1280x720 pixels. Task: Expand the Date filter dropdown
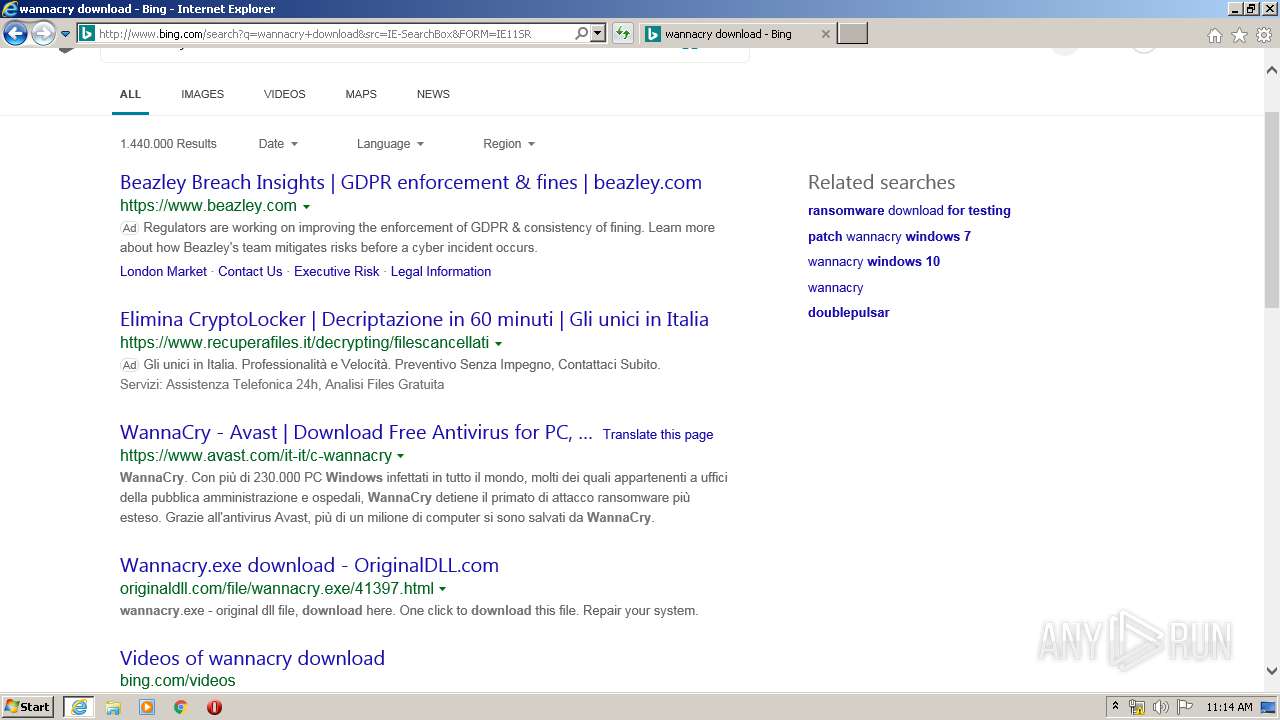(x=278, y=144)
